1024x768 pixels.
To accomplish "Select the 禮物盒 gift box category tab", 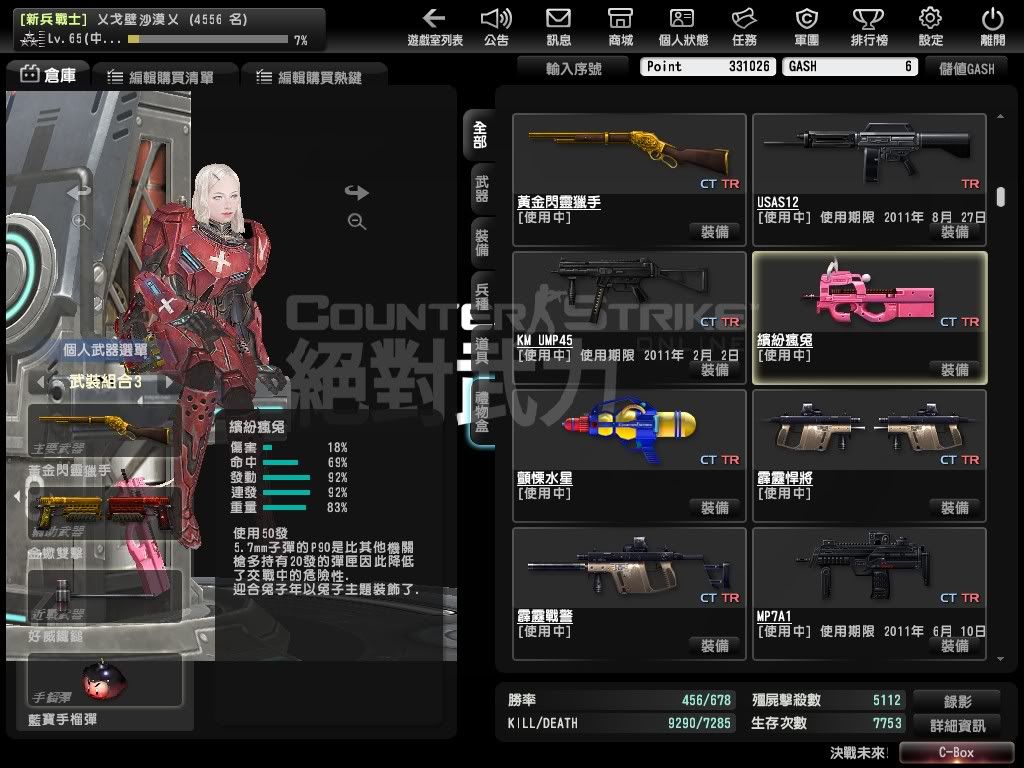I will [481, 410].
